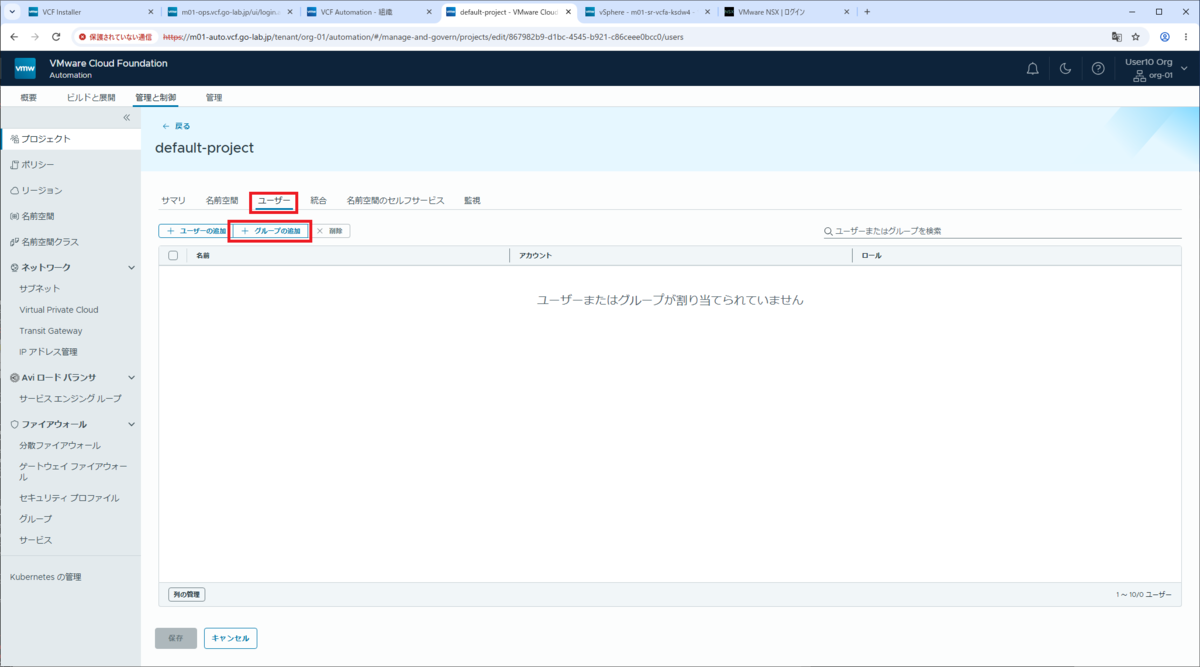Toggle dark mode moon icon

point(1066,69)
